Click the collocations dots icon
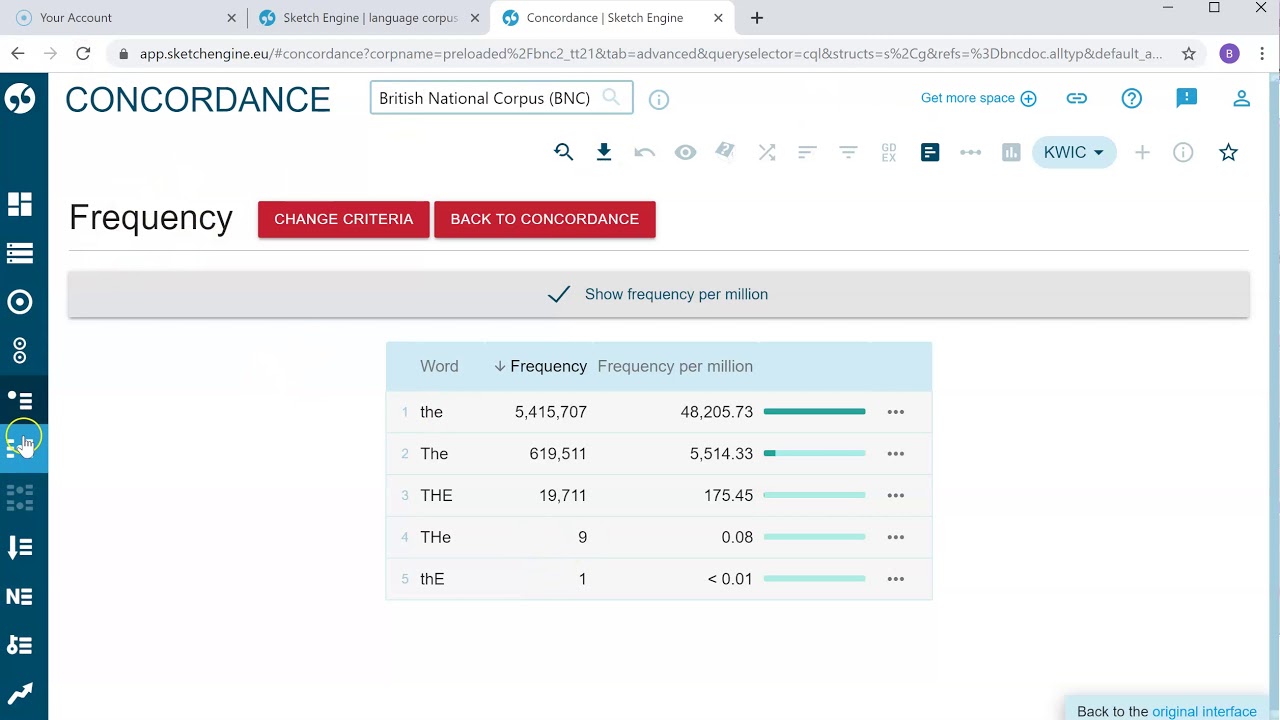1280x720 pixels. point(970,152)
